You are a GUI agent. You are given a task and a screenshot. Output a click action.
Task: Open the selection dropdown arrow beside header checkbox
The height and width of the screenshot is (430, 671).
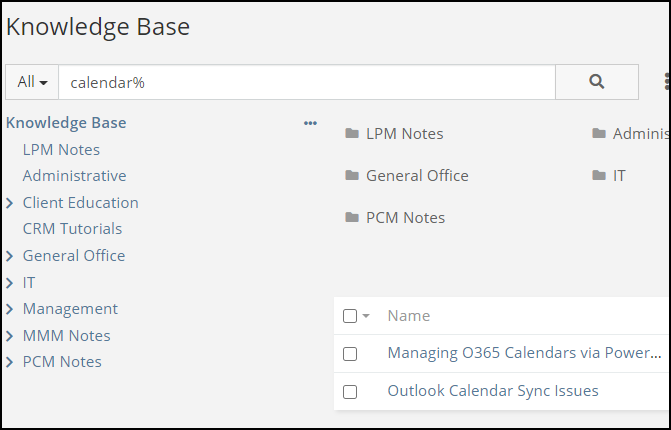(x=366, y=316)
